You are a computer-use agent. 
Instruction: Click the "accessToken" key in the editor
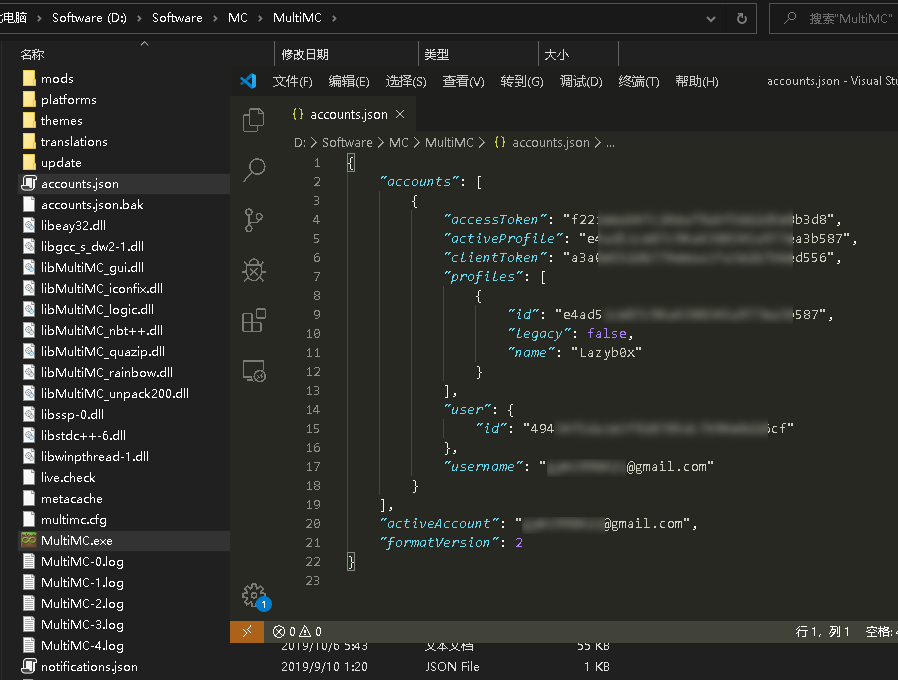point(495,219)
